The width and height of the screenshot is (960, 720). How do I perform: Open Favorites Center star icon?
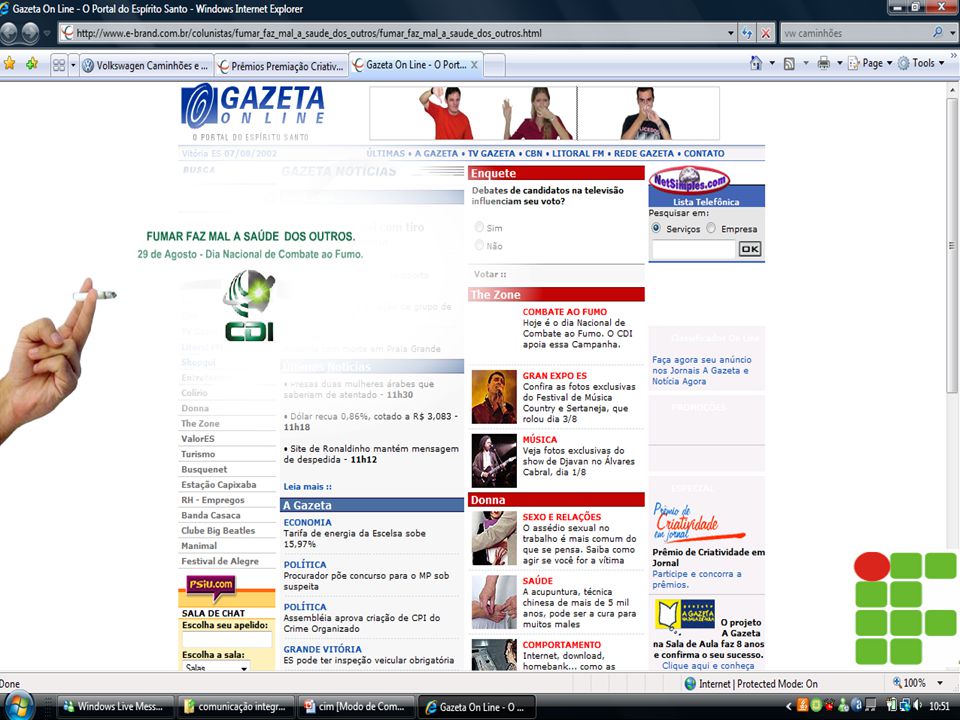[10, 63]
